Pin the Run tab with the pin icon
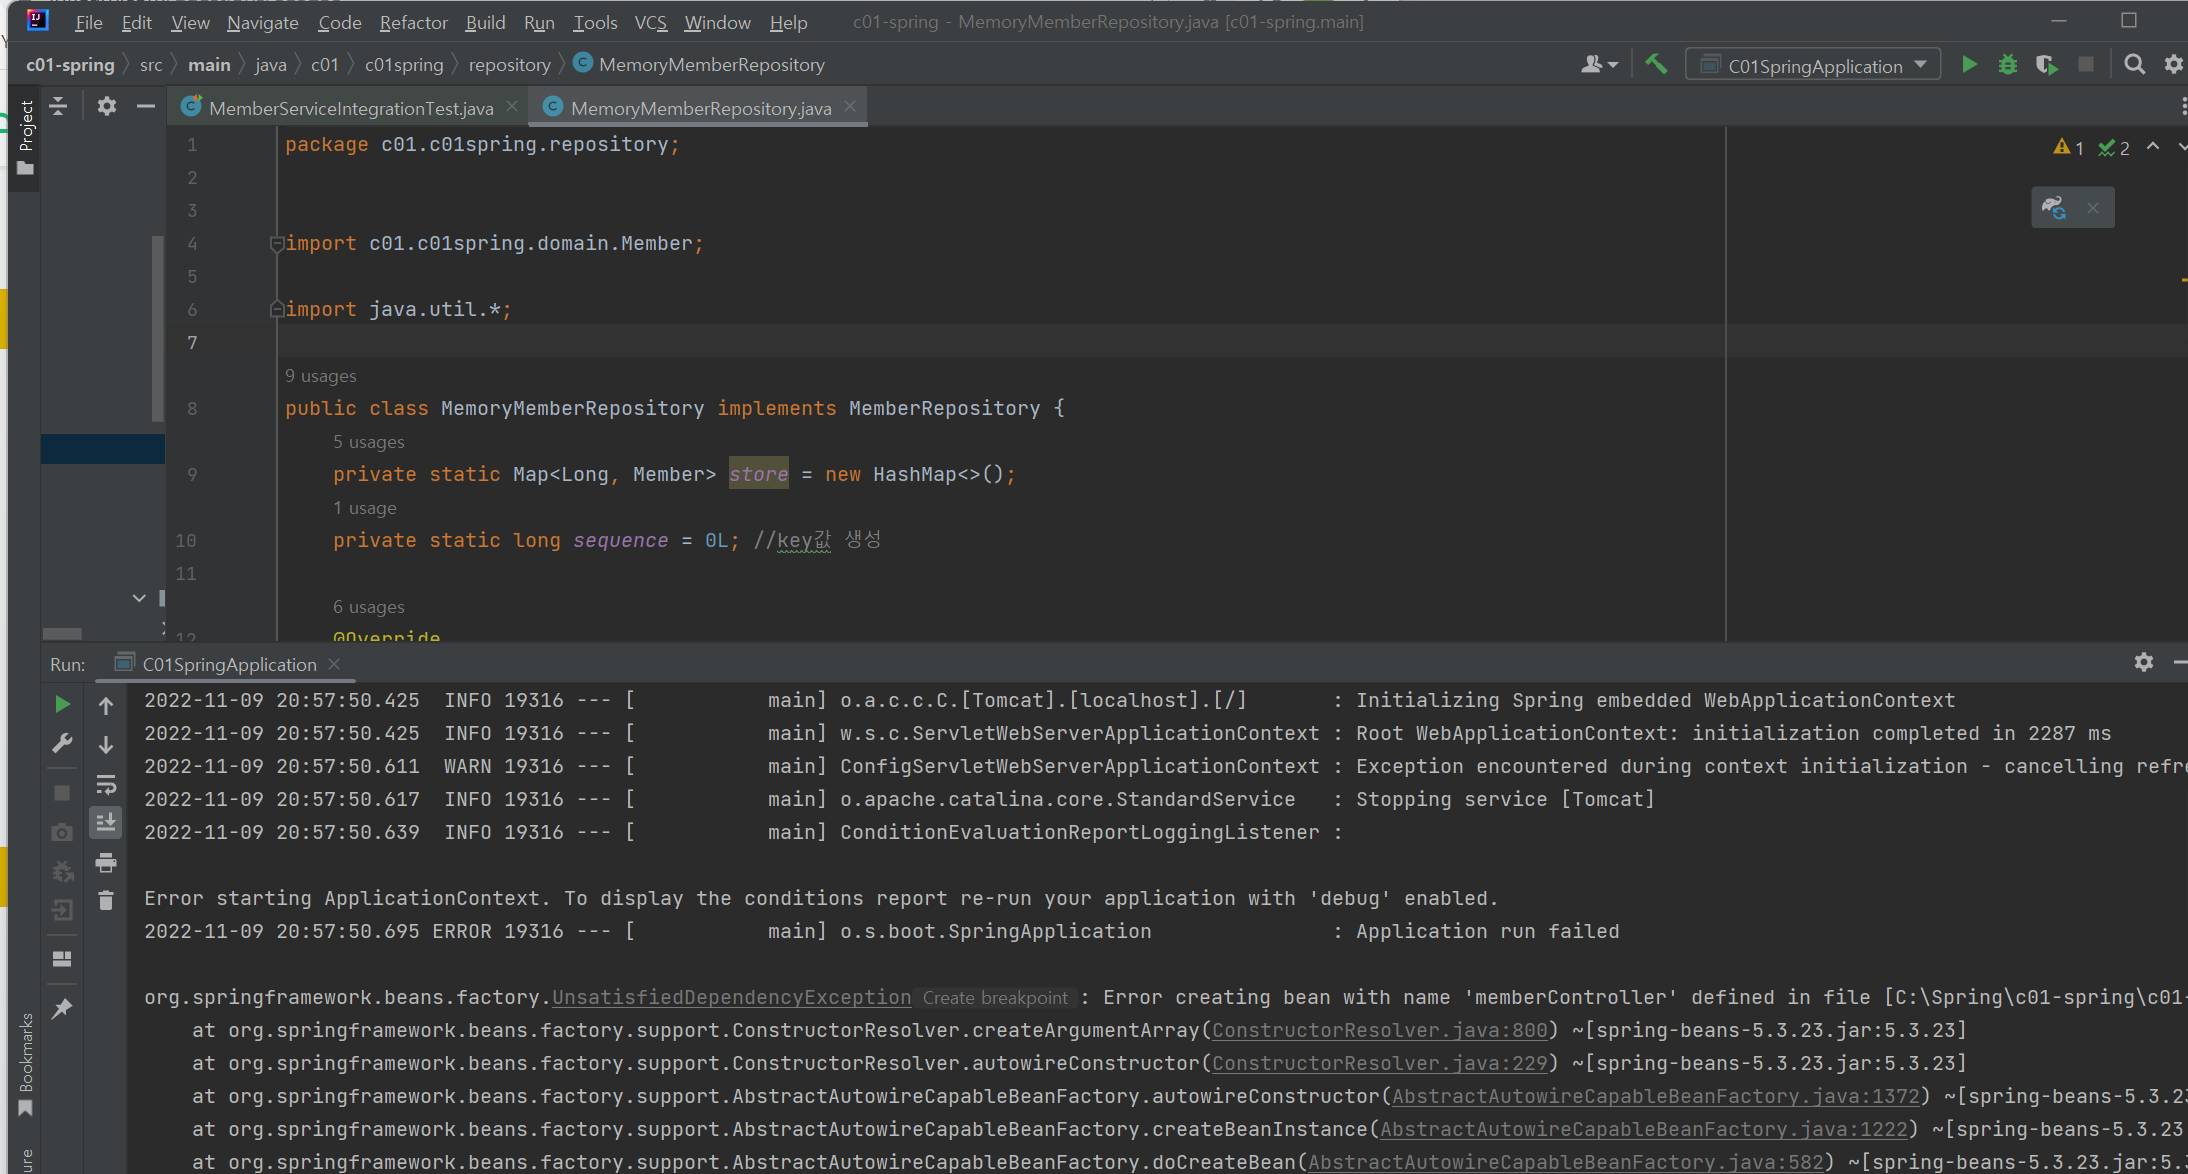 62,1008
